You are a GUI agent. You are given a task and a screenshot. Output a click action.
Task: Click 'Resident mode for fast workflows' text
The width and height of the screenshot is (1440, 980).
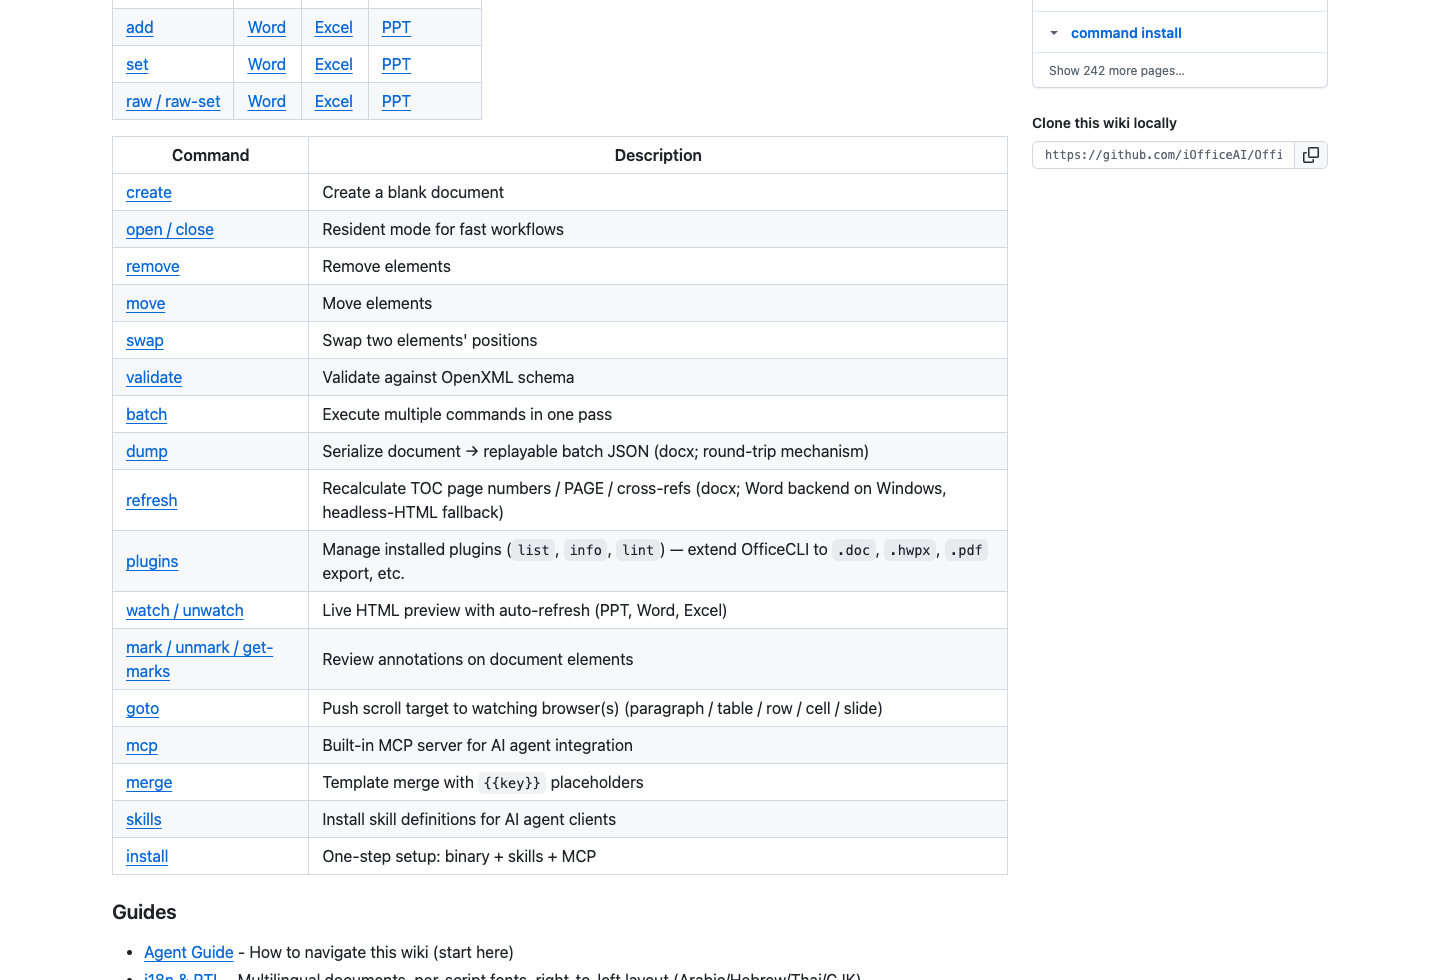tap(443, 230)
